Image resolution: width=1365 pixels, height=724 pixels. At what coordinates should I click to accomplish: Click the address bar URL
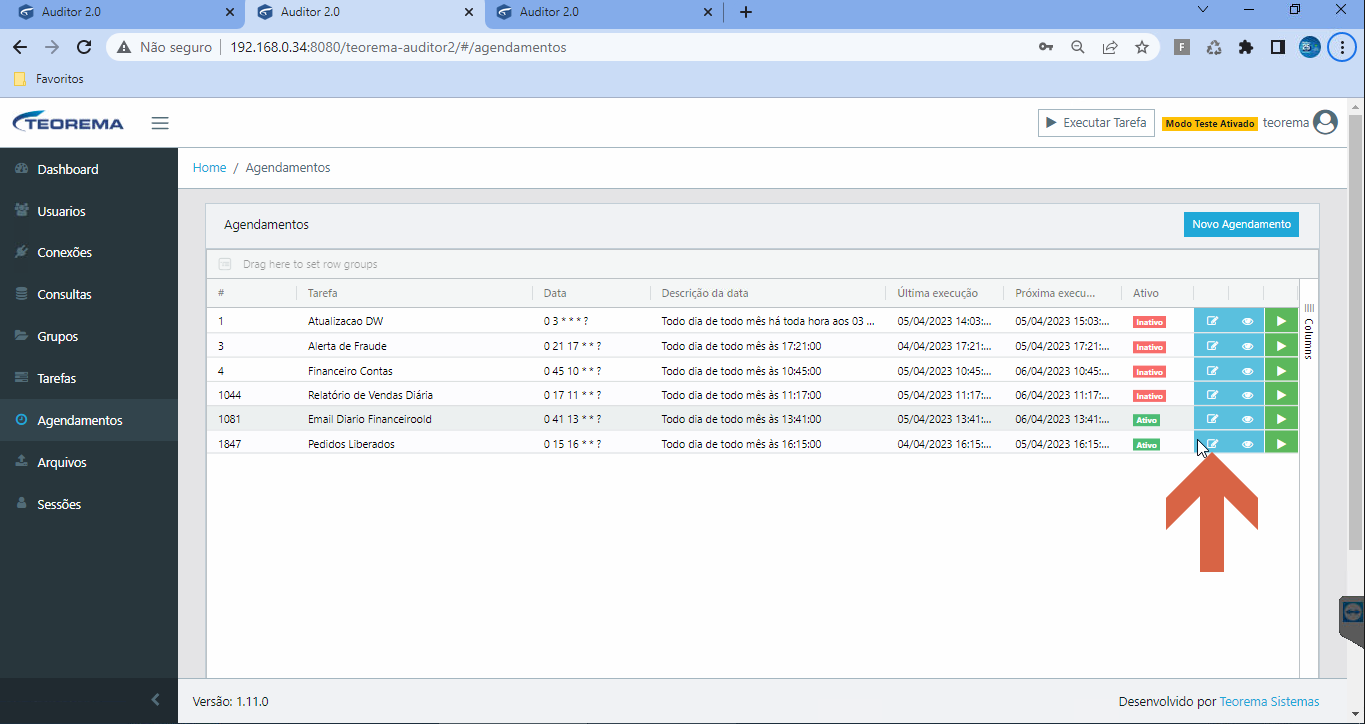[x=398, y=47]
